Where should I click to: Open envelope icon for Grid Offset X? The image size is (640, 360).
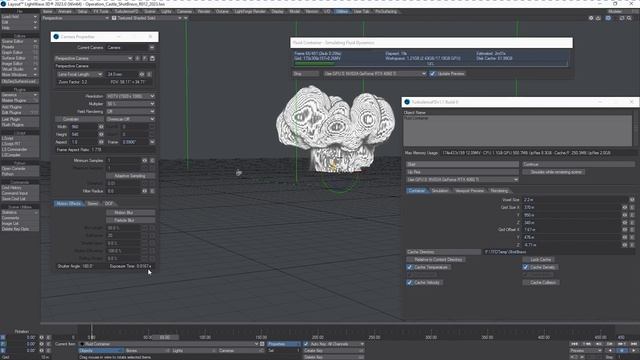coord(624,230)
